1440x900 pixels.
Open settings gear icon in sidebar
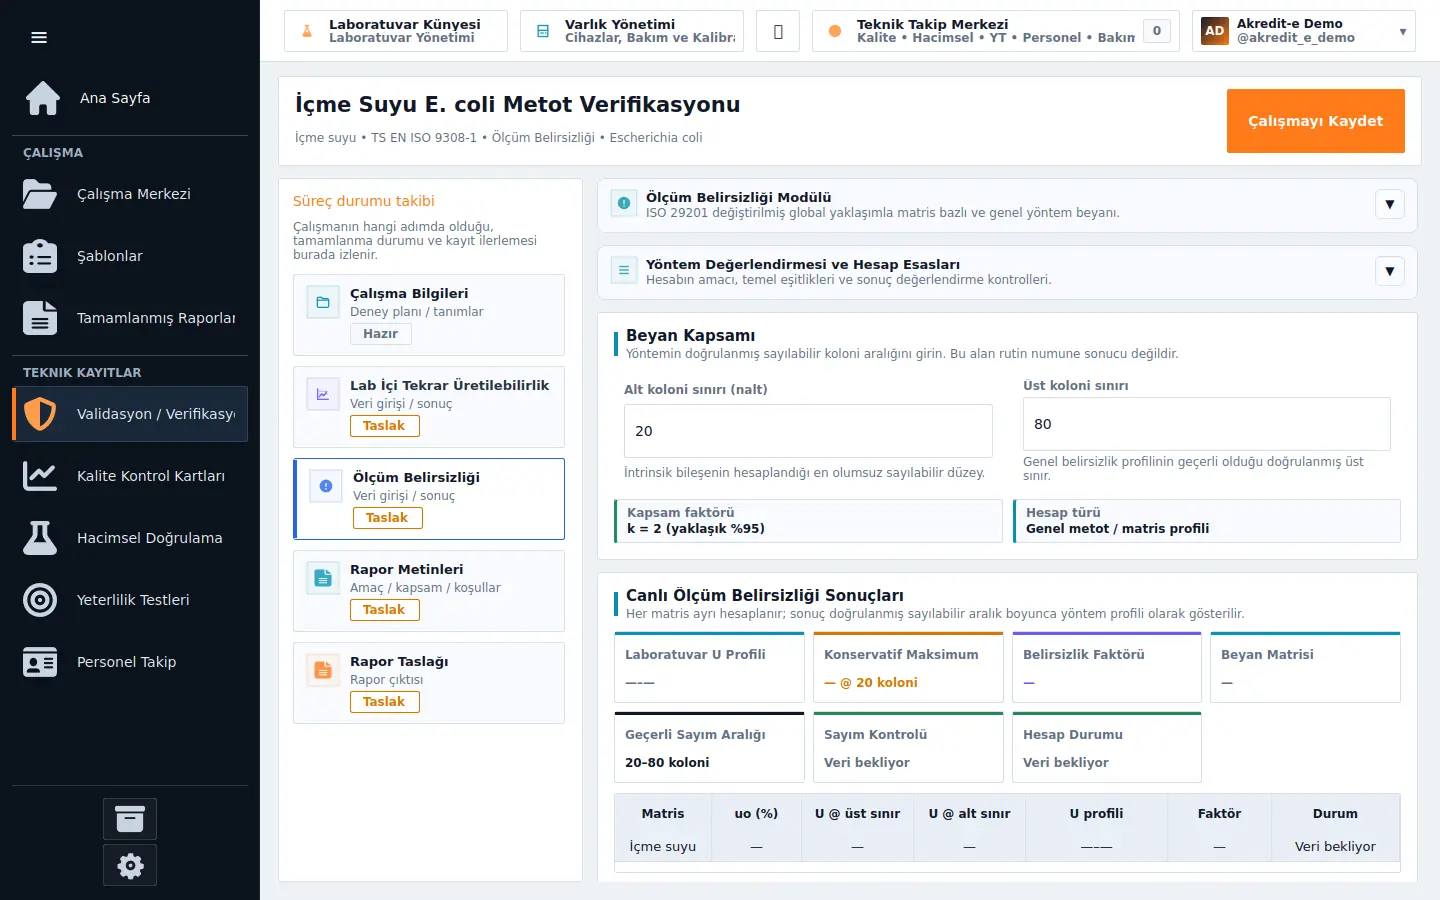coord(130,865)
